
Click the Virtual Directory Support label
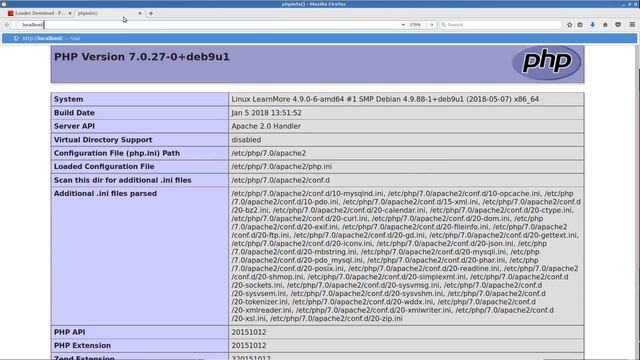tap(103, 140)
